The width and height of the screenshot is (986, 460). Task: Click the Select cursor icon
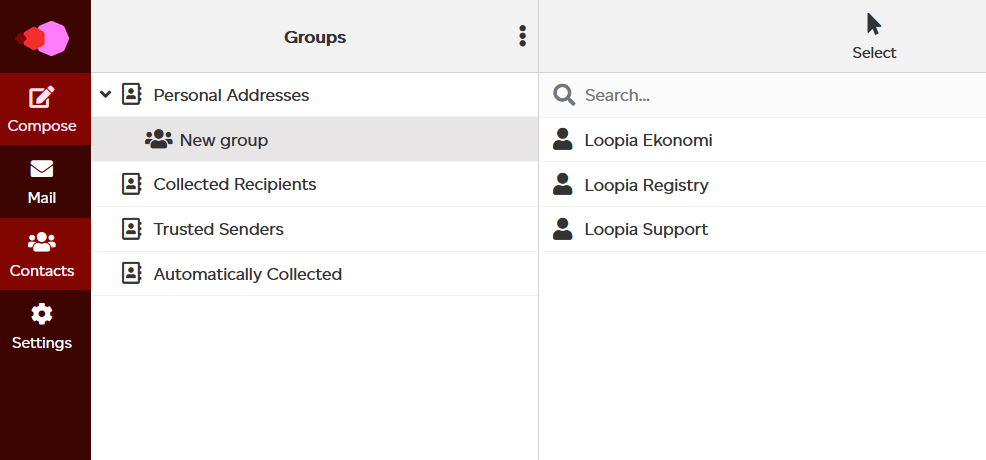pos(873,25)
